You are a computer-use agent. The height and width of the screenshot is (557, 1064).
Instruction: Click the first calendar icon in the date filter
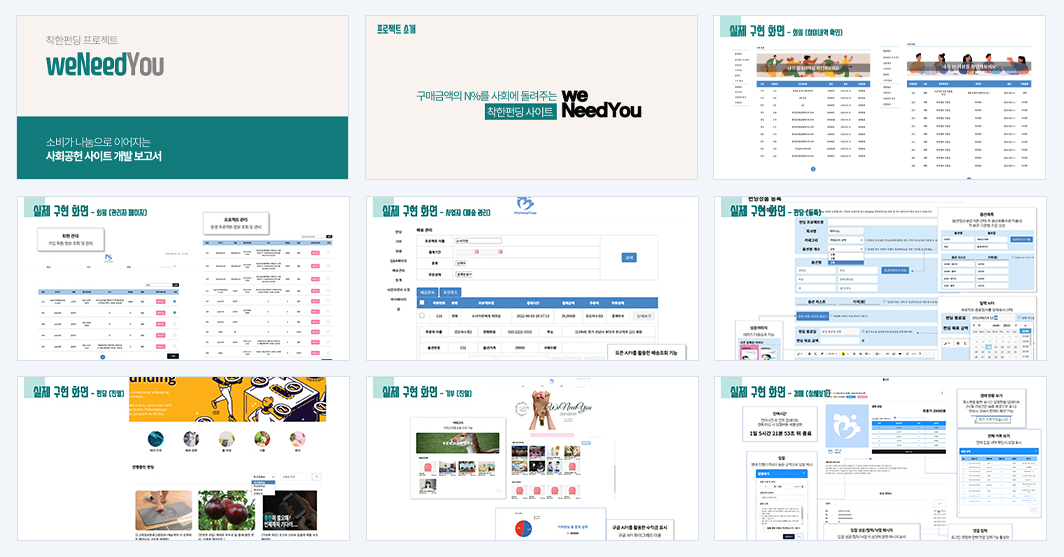[476, 252]
